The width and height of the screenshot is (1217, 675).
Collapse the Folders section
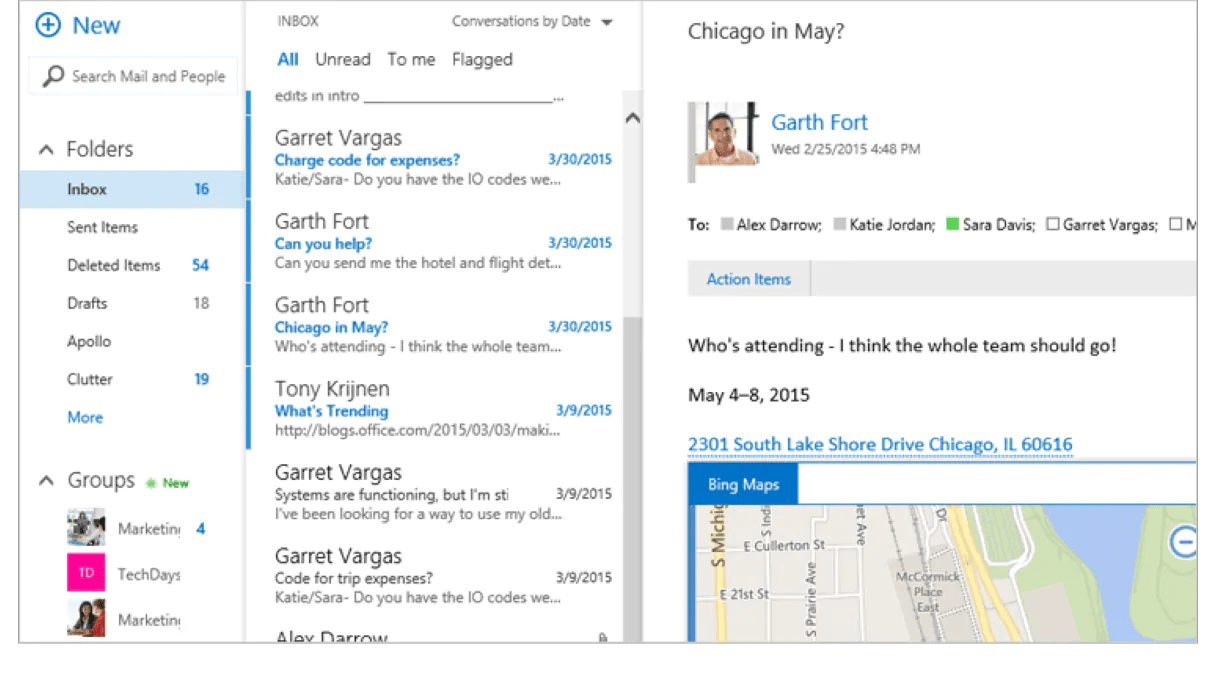[46, 148]
